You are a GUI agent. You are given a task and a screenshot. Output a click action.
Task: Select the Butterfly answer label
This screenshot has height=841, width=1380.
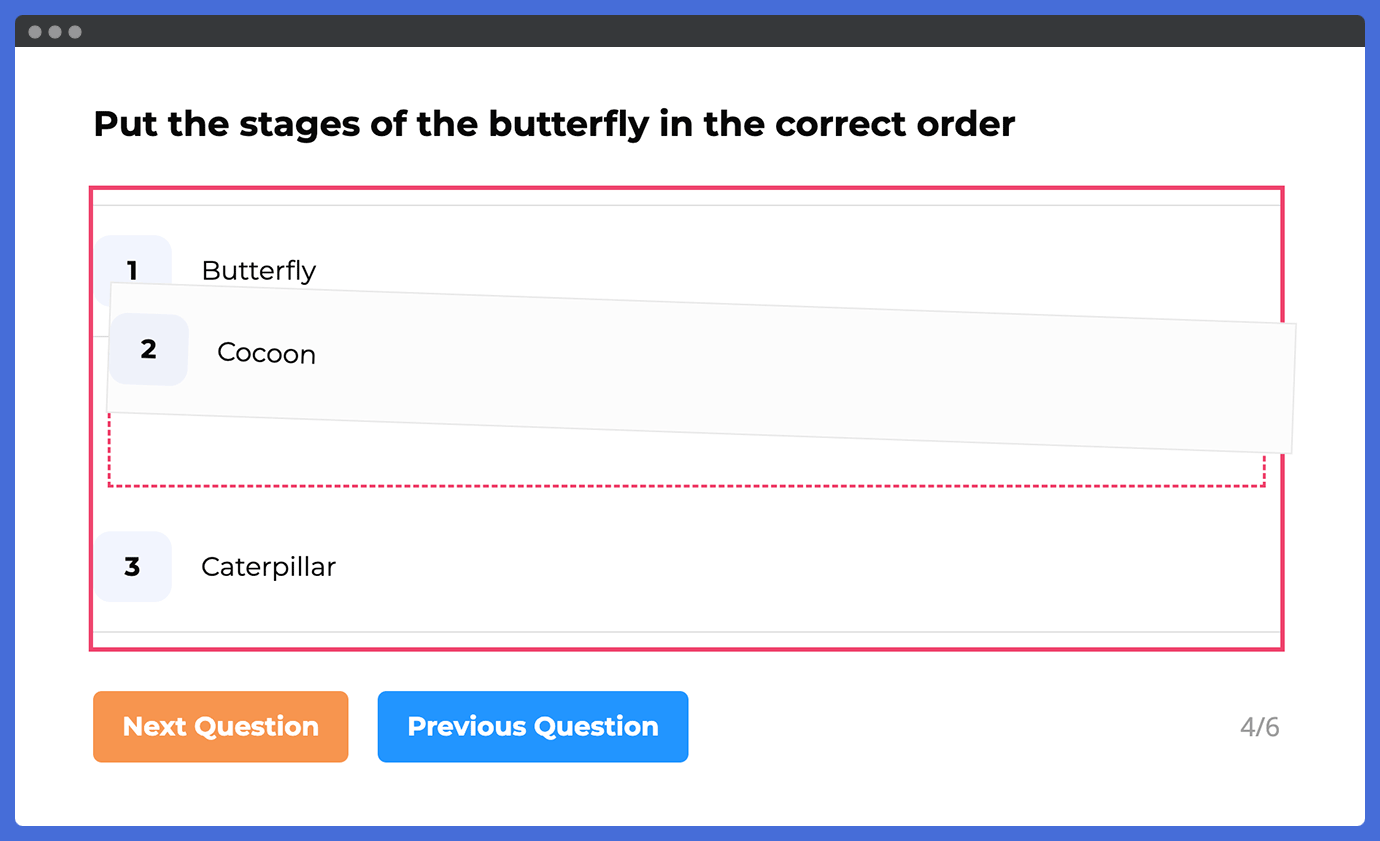coord(259,271)
